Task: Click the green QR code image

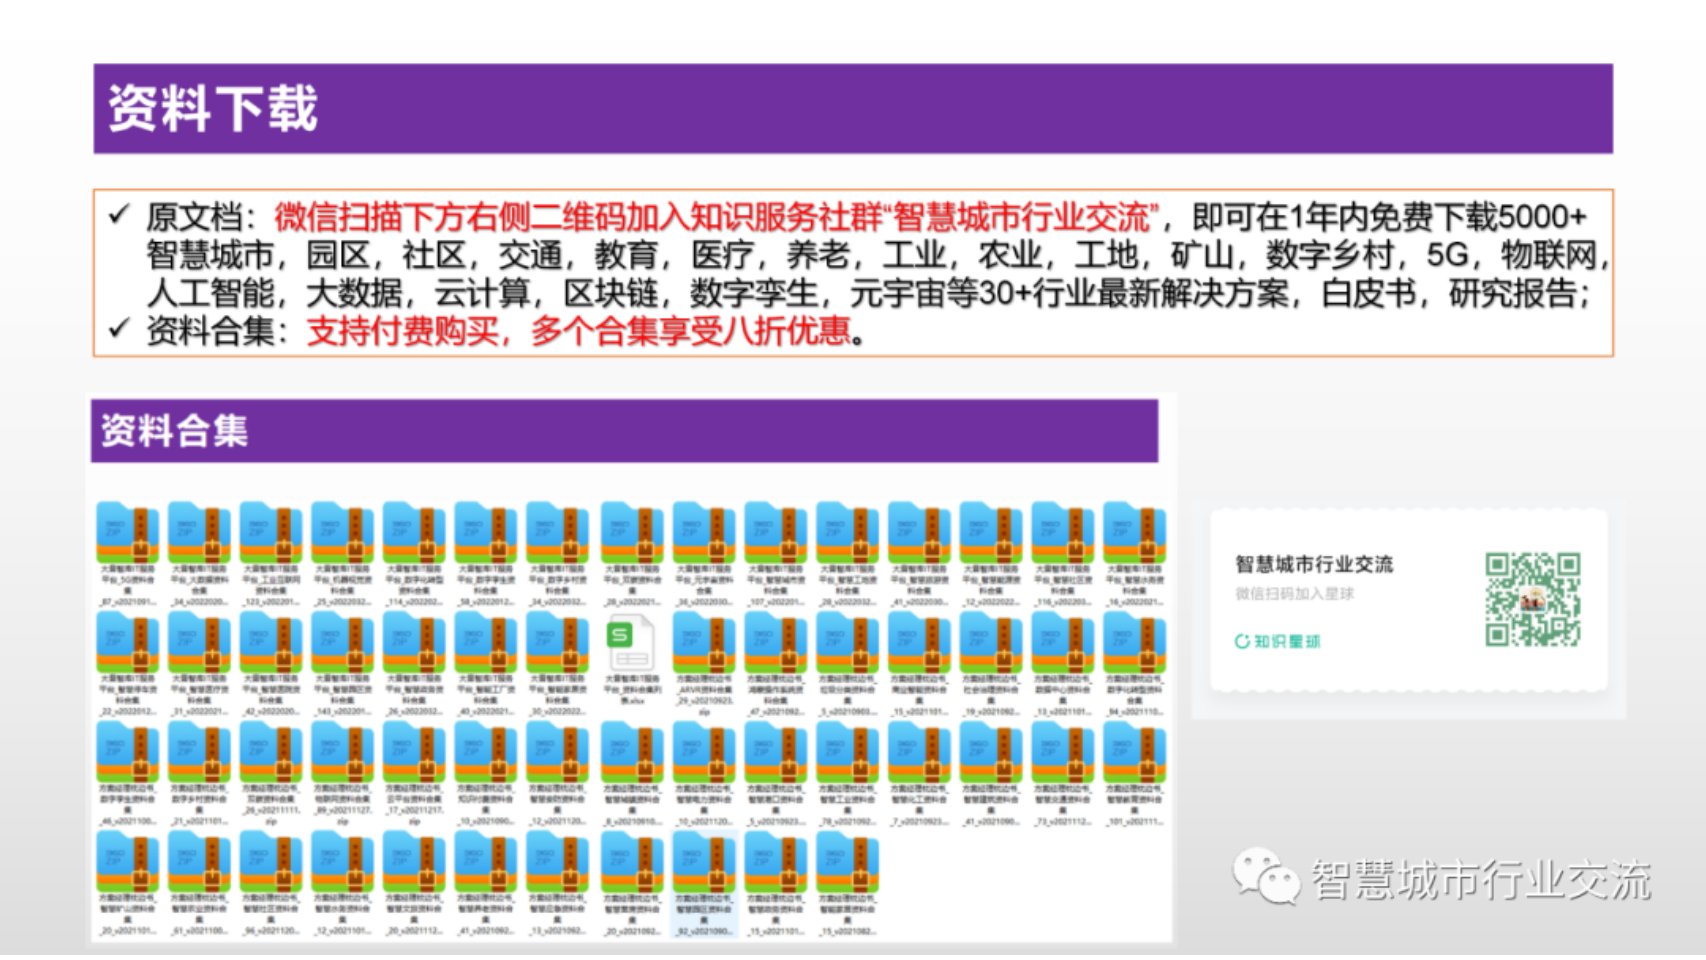Action: [1532, 600]
